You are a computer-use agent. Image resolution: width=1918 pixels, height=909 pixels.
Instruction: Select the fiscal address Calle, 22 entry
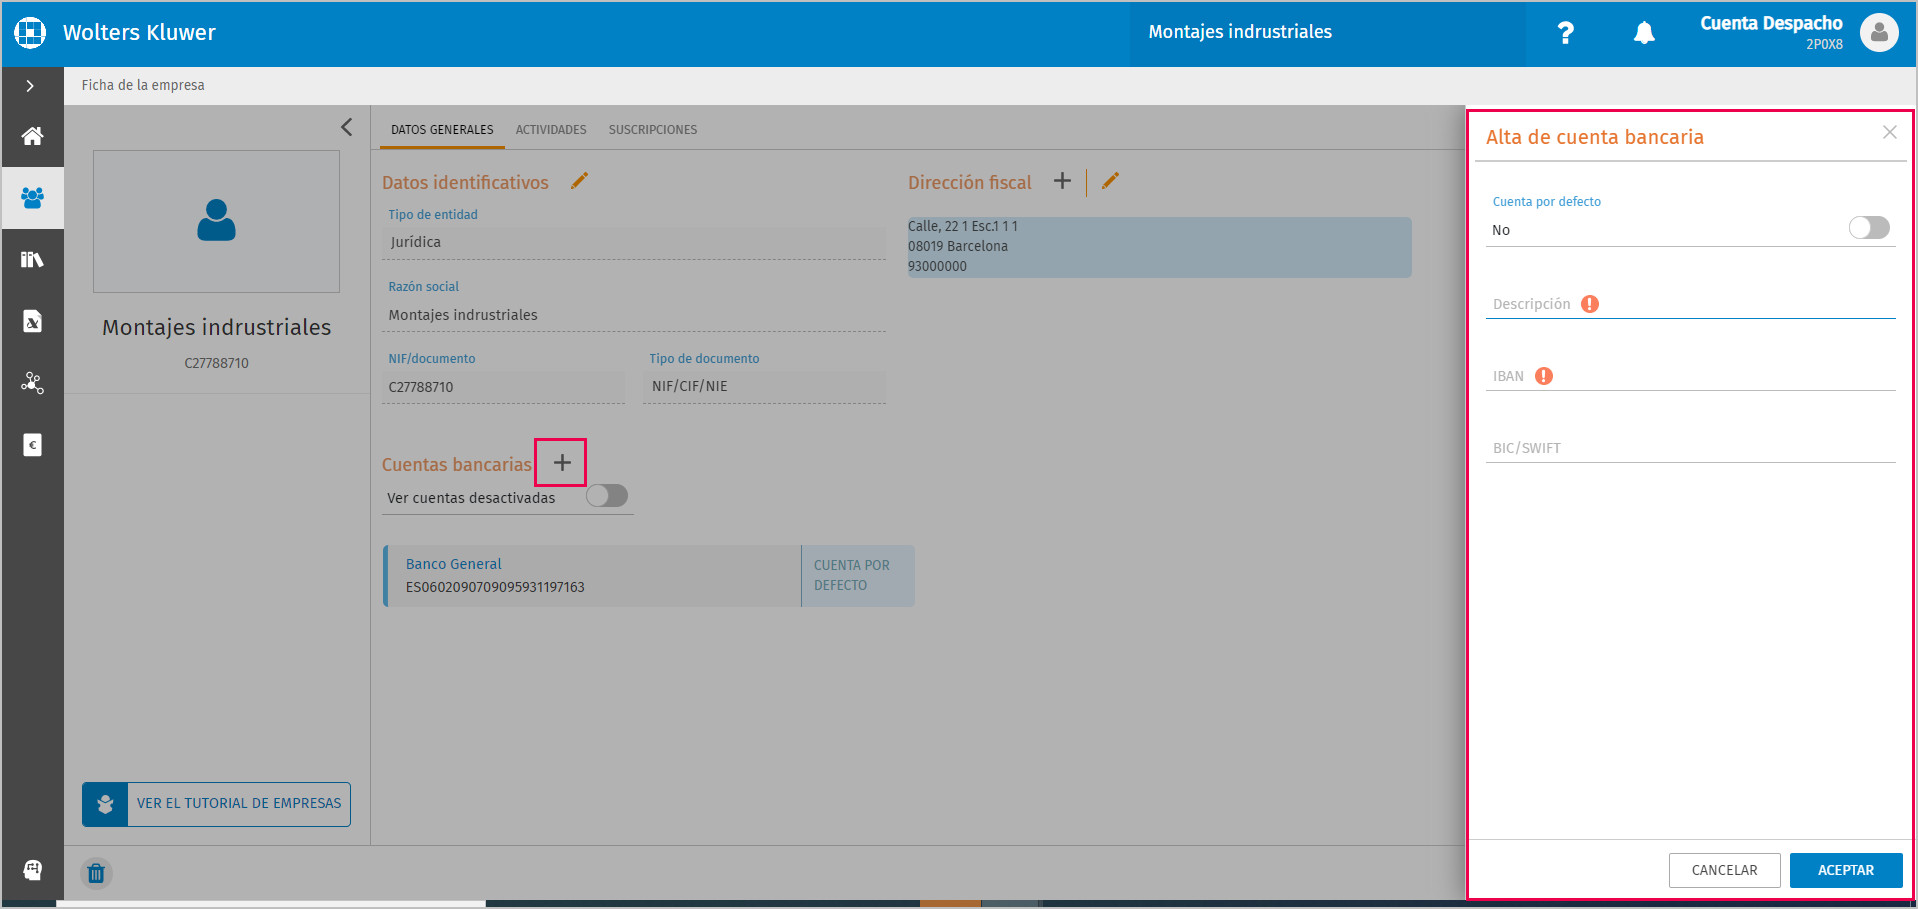(1159, 247)
